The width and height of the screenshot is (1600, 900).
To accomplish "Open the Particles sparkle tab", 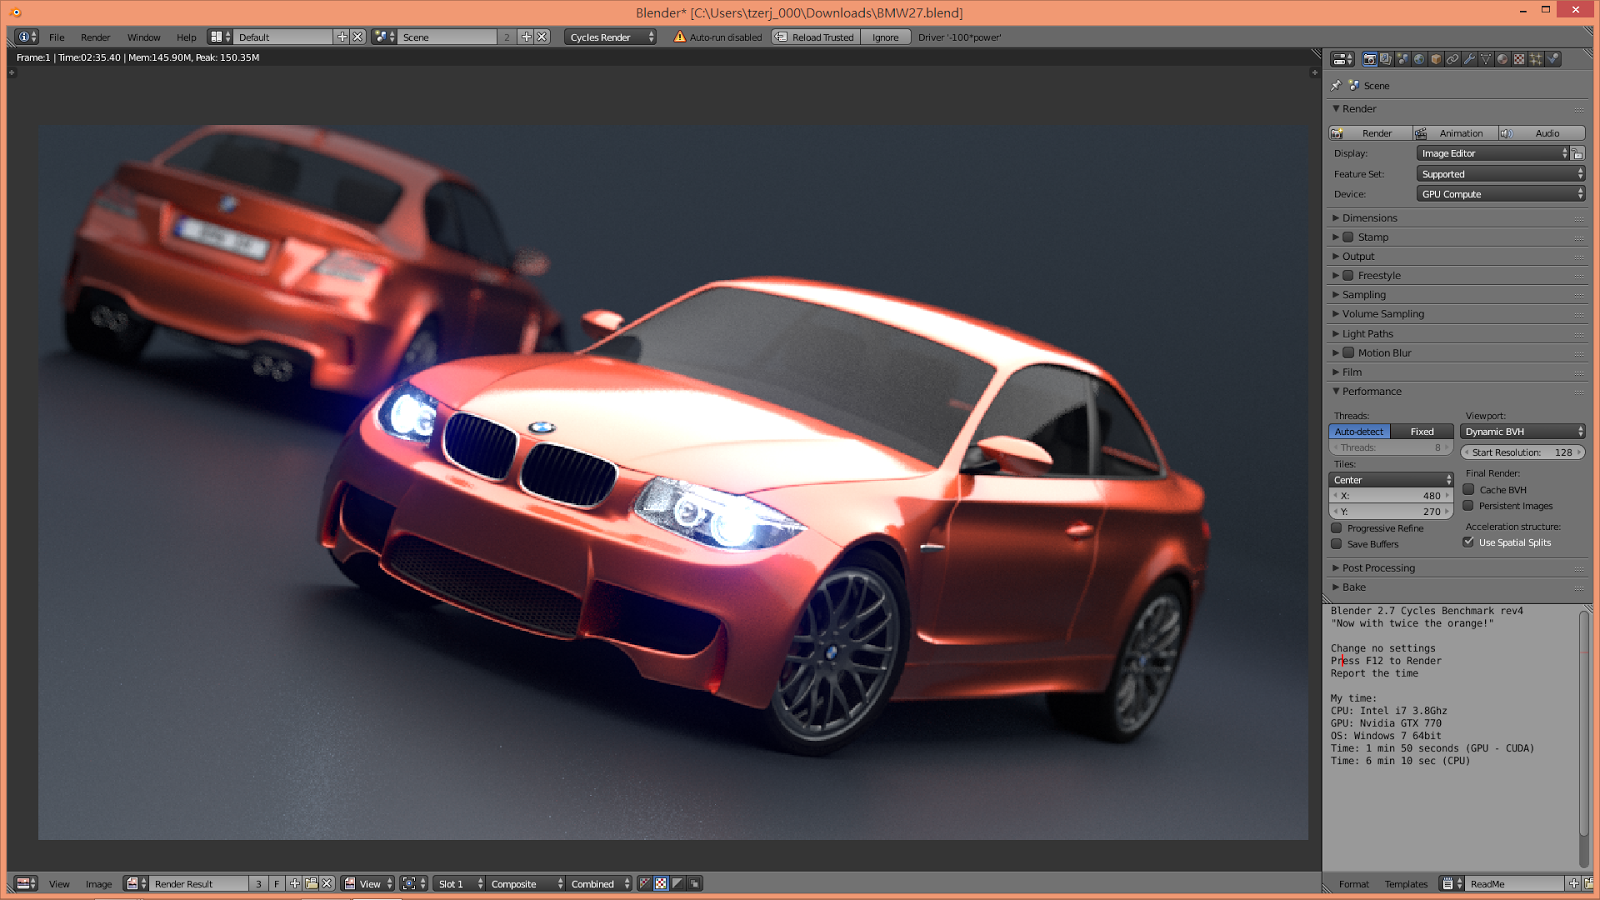I will pos(1536,59).
